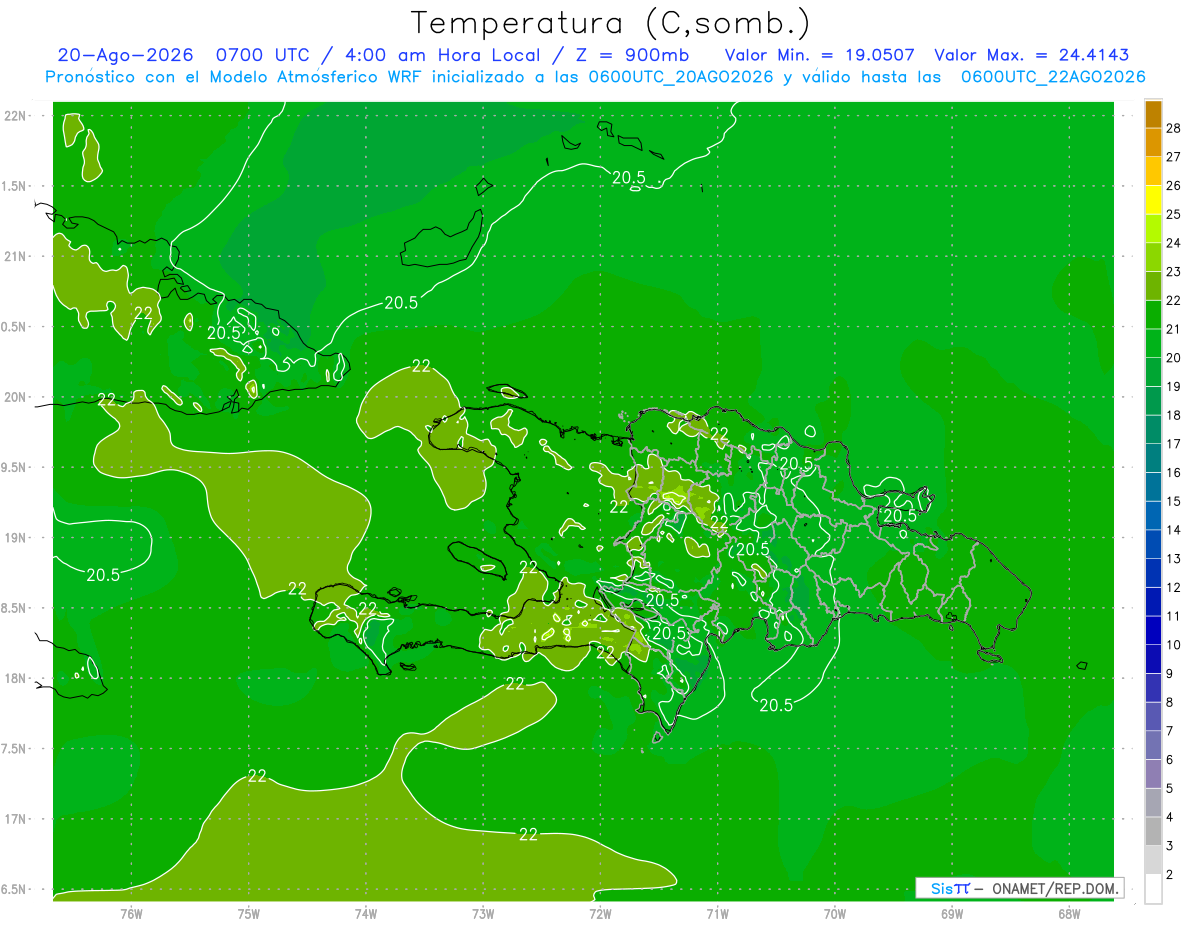Click the 'Valor Min. = 19.0507' readout

tap(818, 55)
